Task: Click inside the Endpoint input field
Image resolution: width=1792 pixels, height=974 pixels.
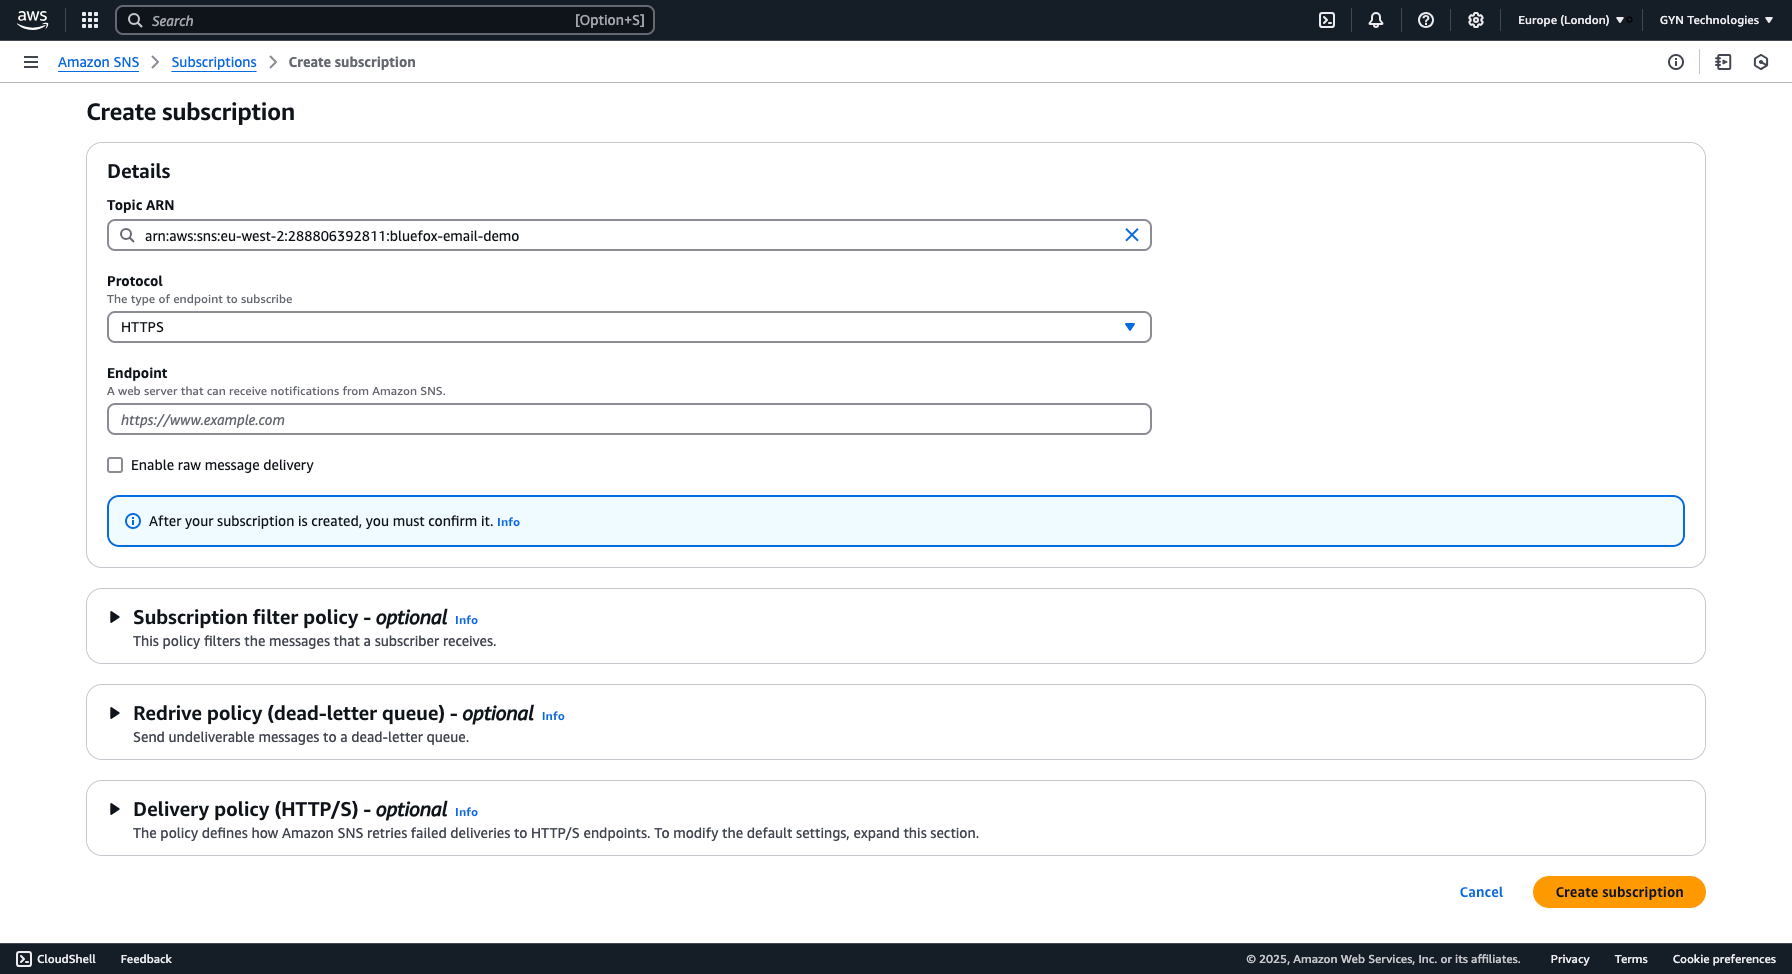Action: pos(628,419)
